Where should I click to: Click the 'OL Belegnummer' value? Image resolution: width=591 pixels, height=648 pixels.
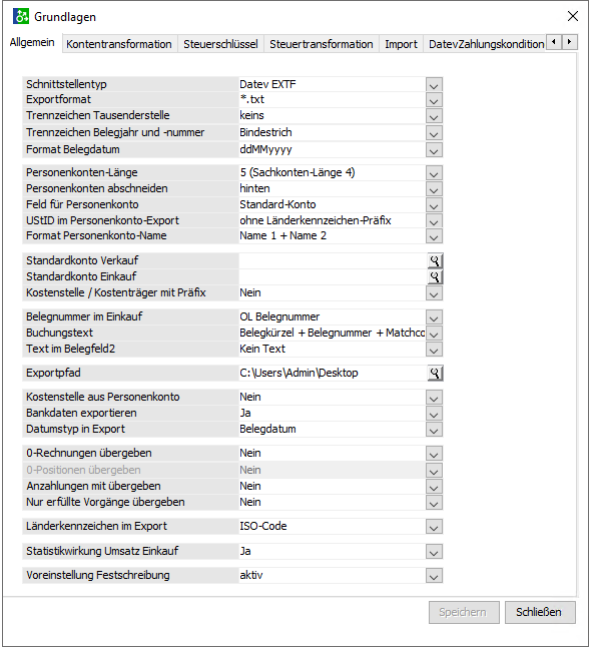tap(279, 317)
